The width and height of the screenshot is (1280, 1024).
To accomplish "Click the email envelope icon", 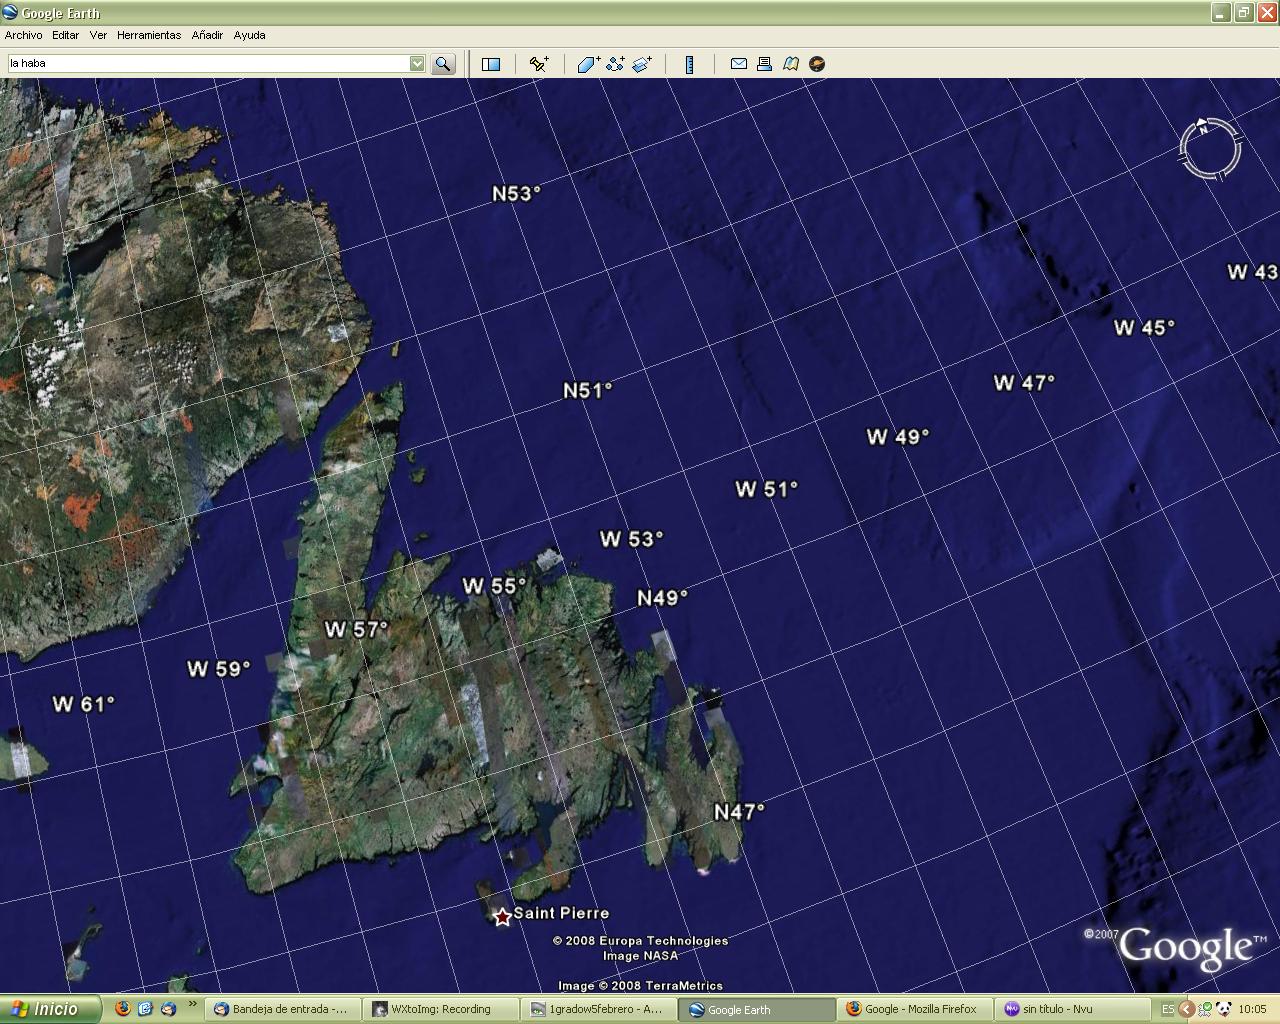I will 739,64.
